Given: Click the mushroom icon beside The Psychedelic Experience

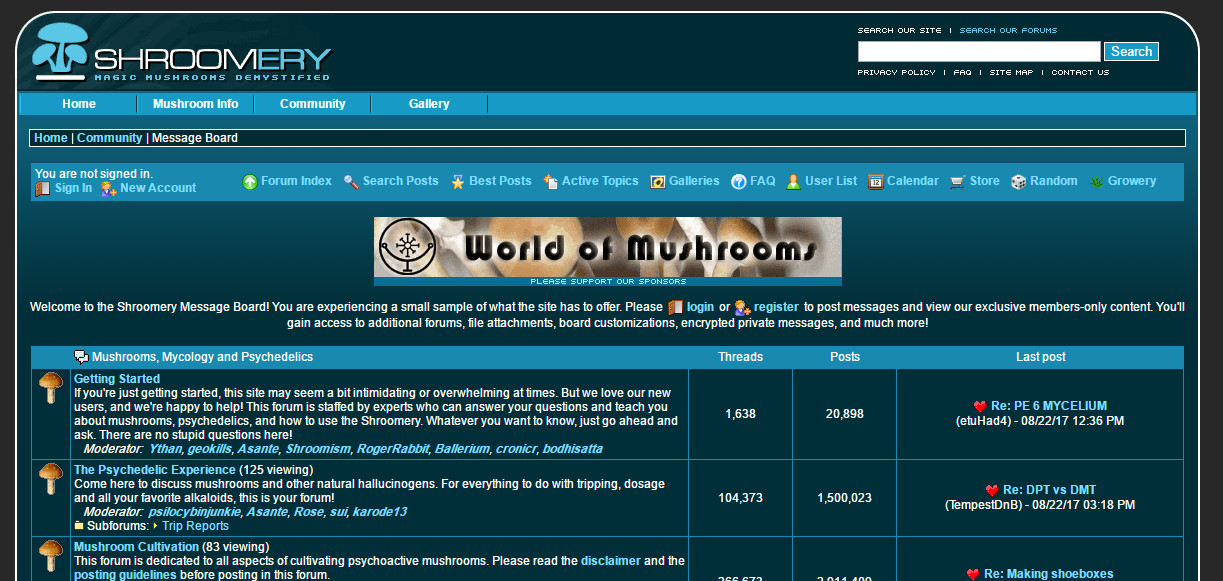Looking at the screenshot, I should (x=50, y=479).
